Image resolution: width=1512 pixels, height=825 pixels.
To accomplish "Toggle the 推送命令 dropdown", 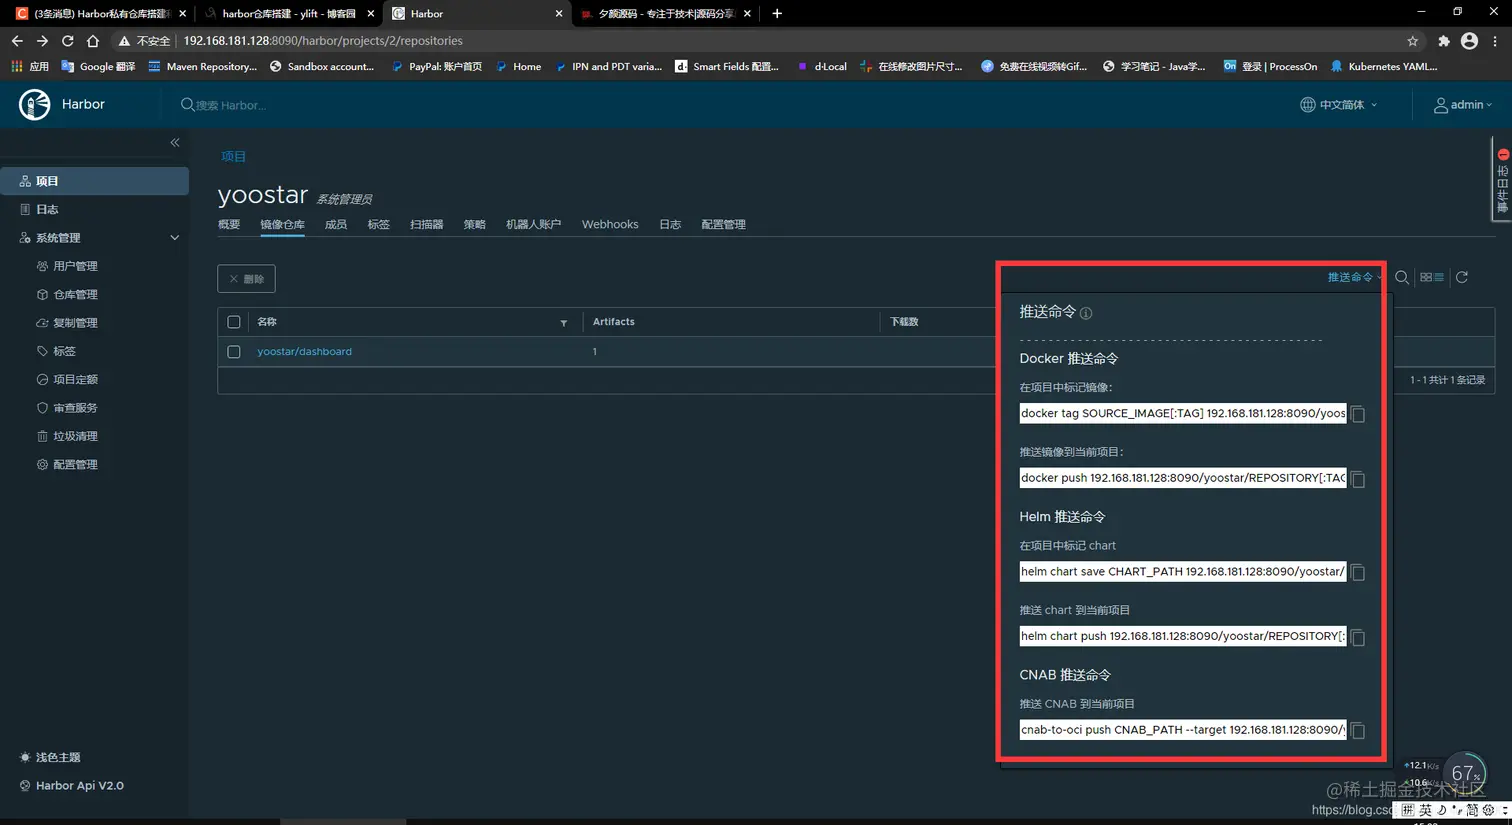I will click(x=1354, y=277).
